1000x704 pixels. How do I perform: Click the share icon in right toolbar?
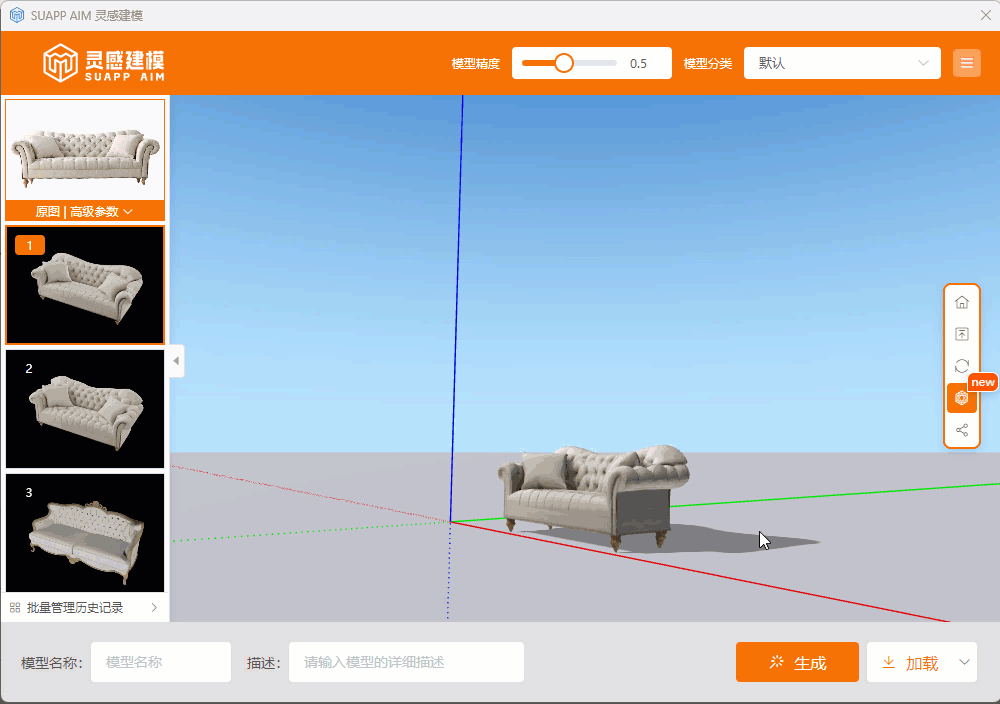[962, 430]
